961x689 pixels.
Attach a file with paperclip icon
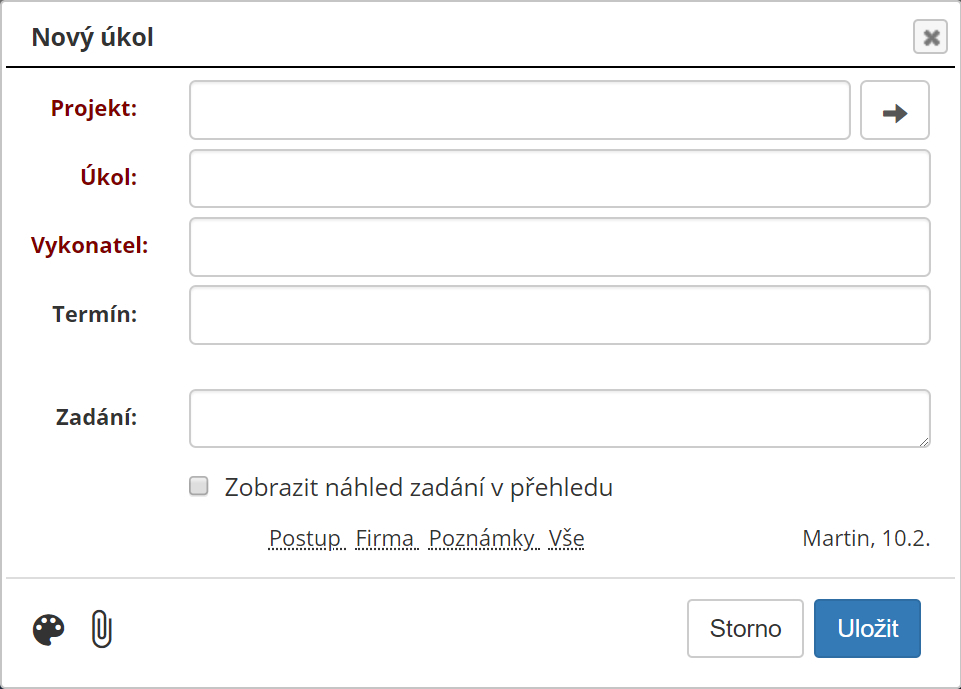pos(102,629)
